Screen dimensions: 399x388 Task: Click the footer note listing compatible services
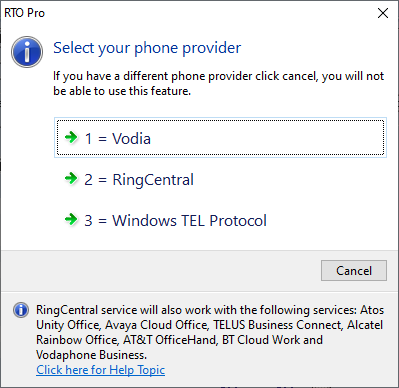[210, 332]
